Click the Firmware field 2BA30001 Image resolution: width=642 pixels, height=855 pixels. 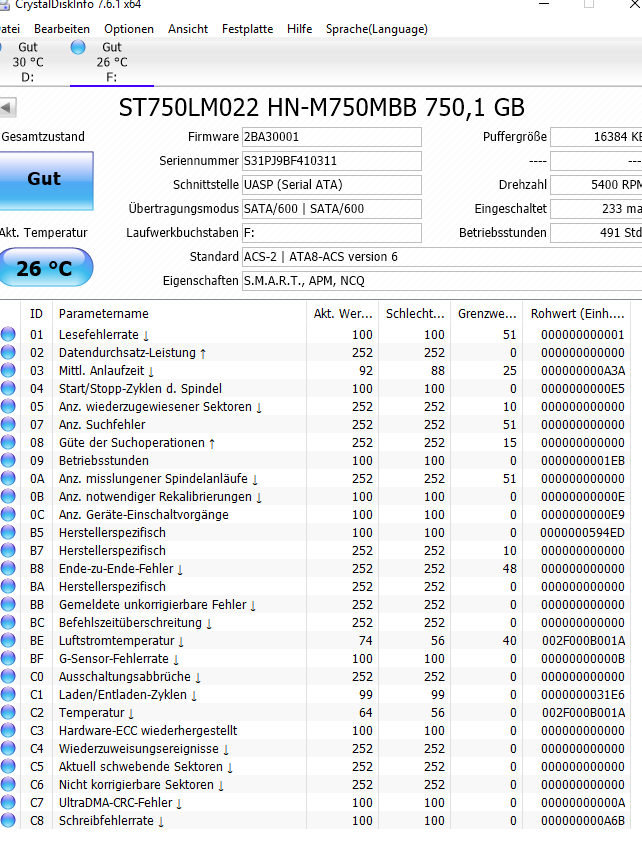332,137
